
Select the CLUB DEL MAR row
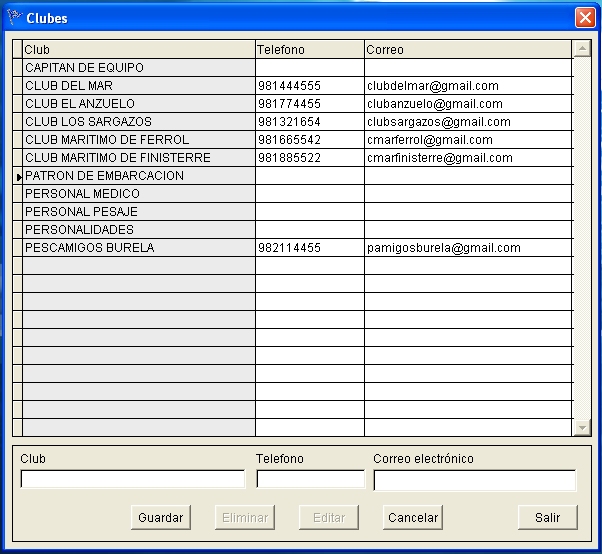pyautogui.click(x=138, y=86)
